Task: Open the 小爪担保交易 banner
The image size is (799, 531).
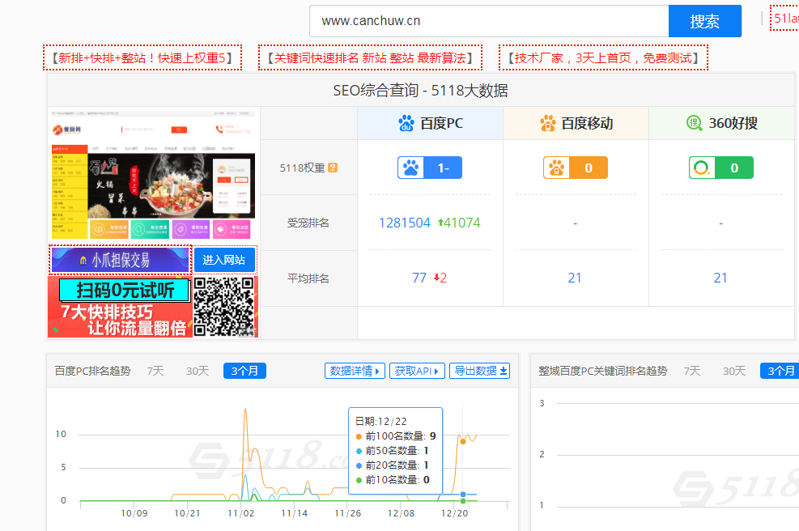Action: pyautogui.click(x=120, y=260)
